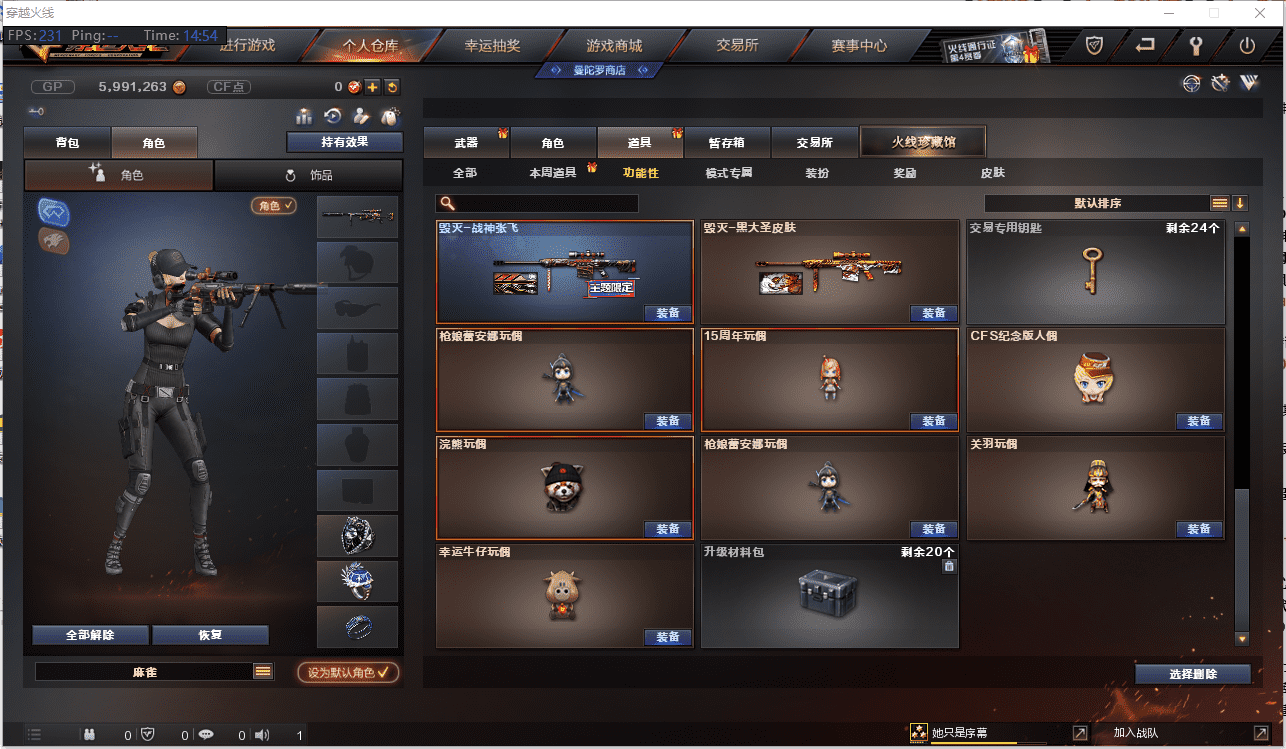This screenshot has height=749, width=1286.
Task: Click the plus icon to recharge CF点
Action: tap(372, 87)
